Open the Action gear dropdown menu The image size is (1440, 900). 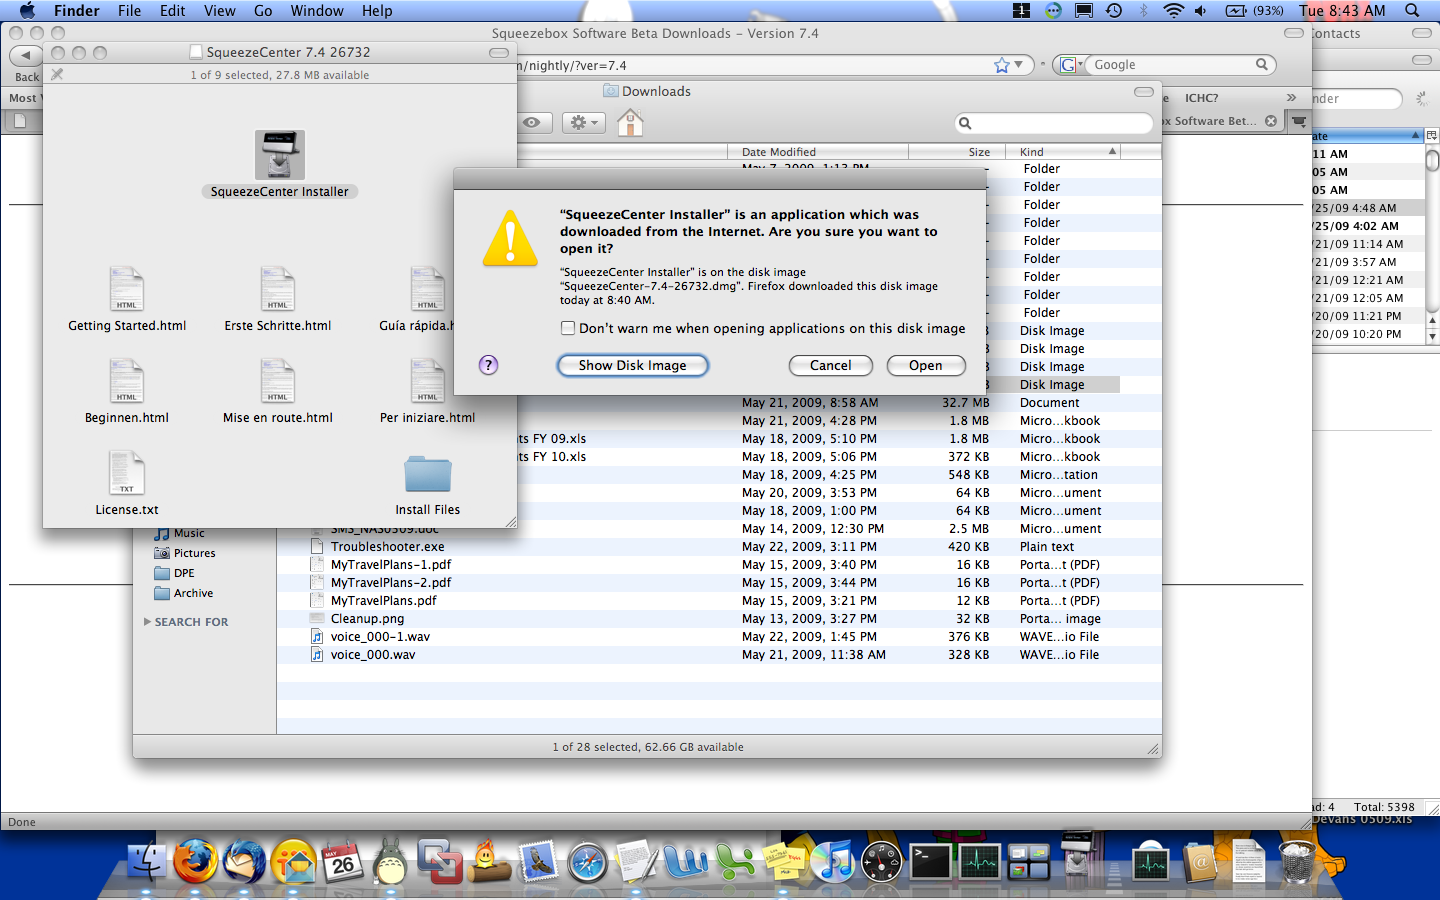(x=583, y=123)
